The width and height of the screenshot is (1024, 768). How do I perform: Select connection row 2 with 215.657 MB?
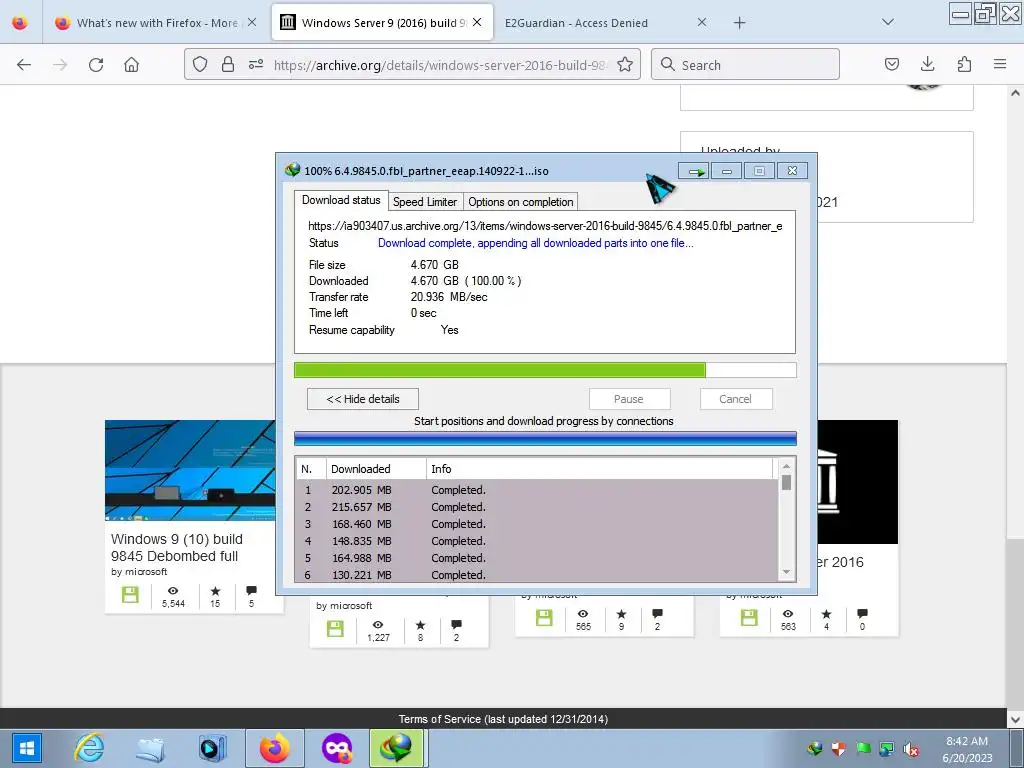(x=537, y=507)
